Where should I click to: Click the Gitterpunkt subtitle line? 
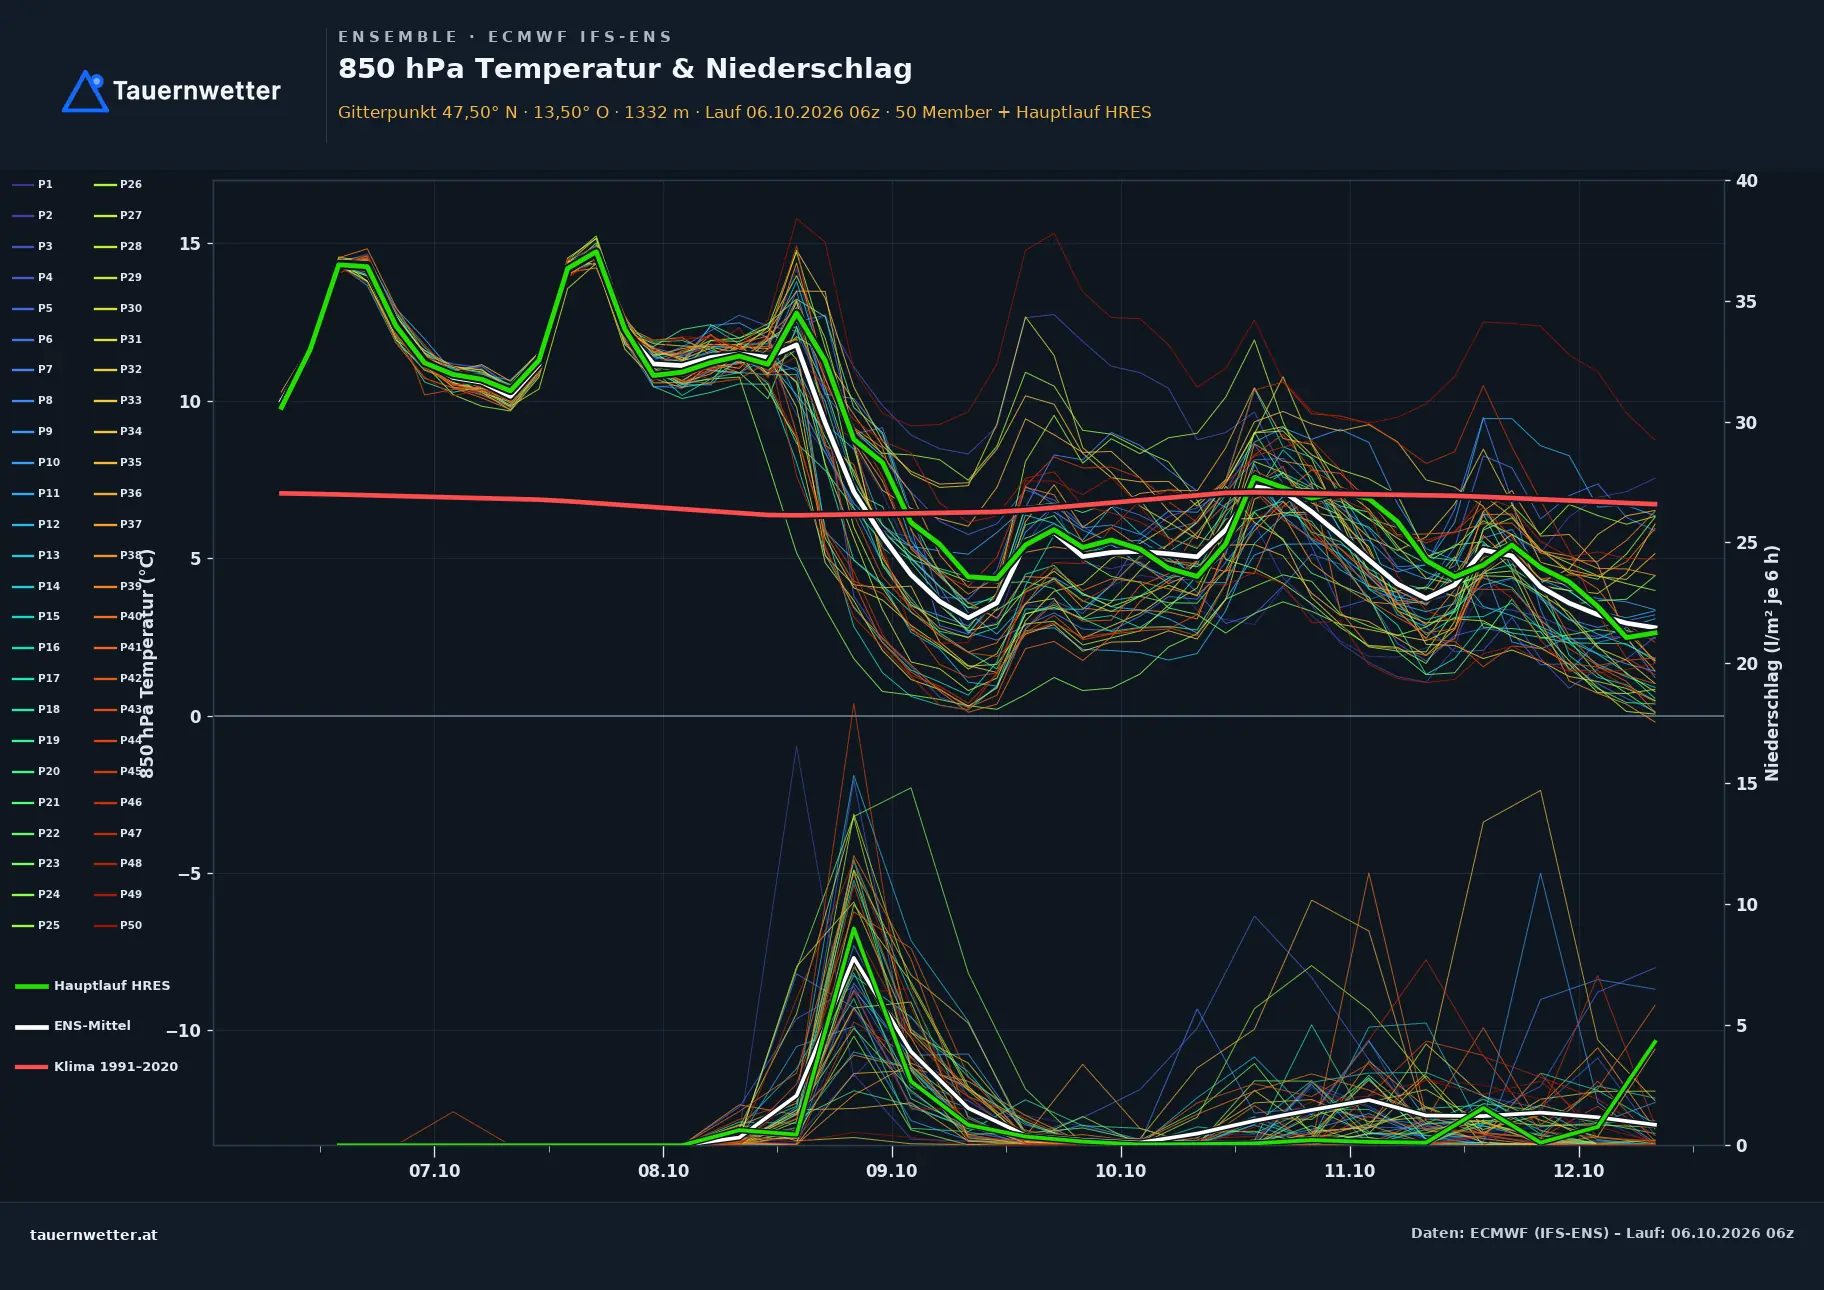point(745,112)
